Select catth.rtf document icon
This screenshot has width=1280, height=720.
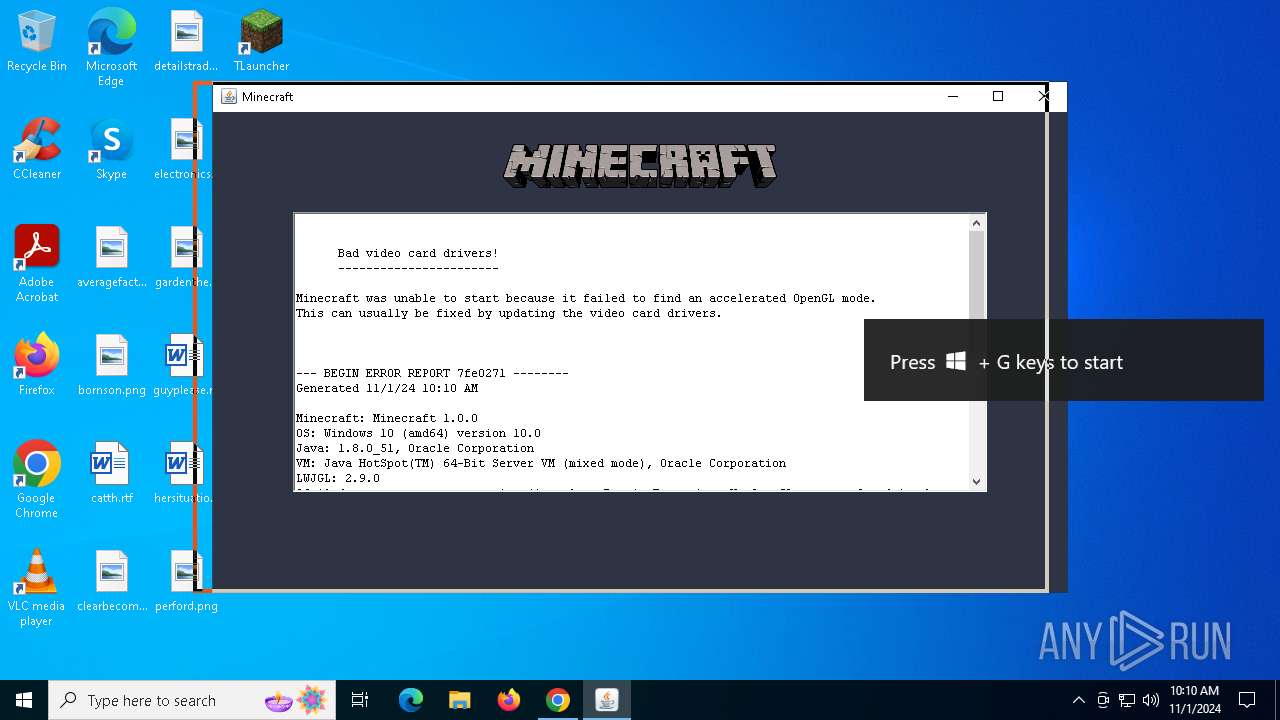111,474
